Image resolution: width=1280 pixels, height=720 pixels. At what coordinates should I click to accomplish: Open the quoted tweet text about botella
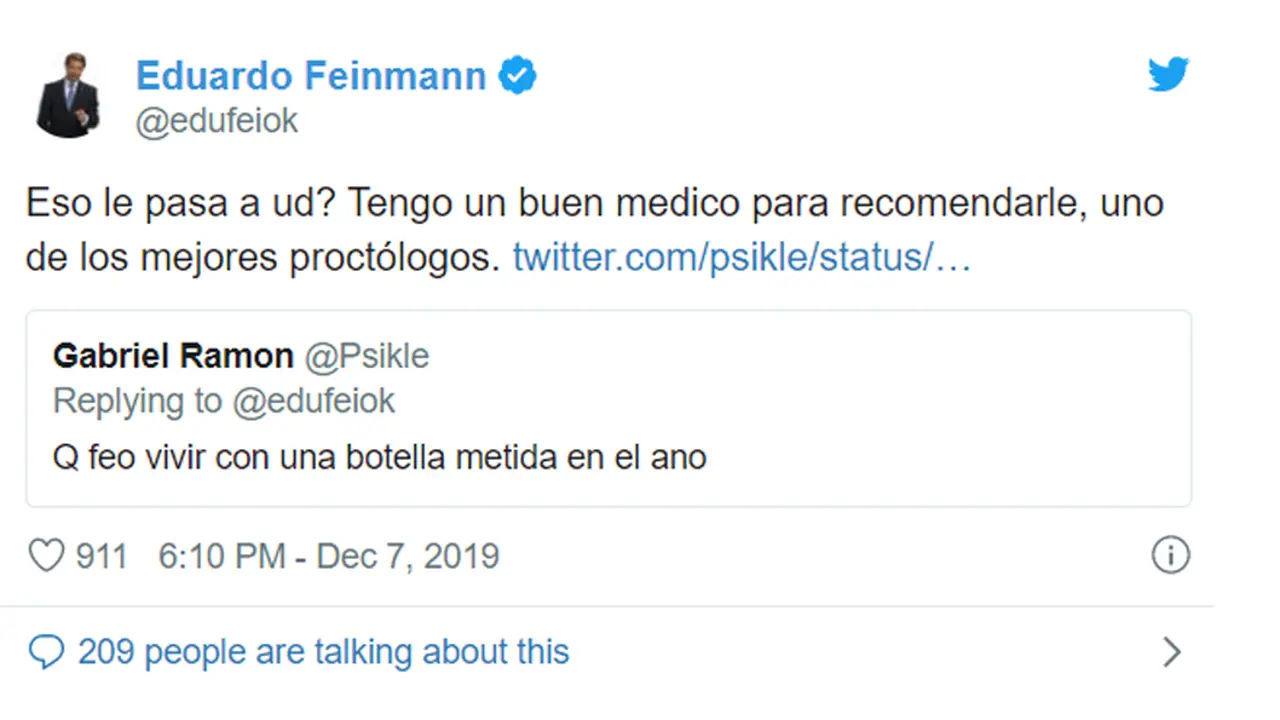click(379, 457)
